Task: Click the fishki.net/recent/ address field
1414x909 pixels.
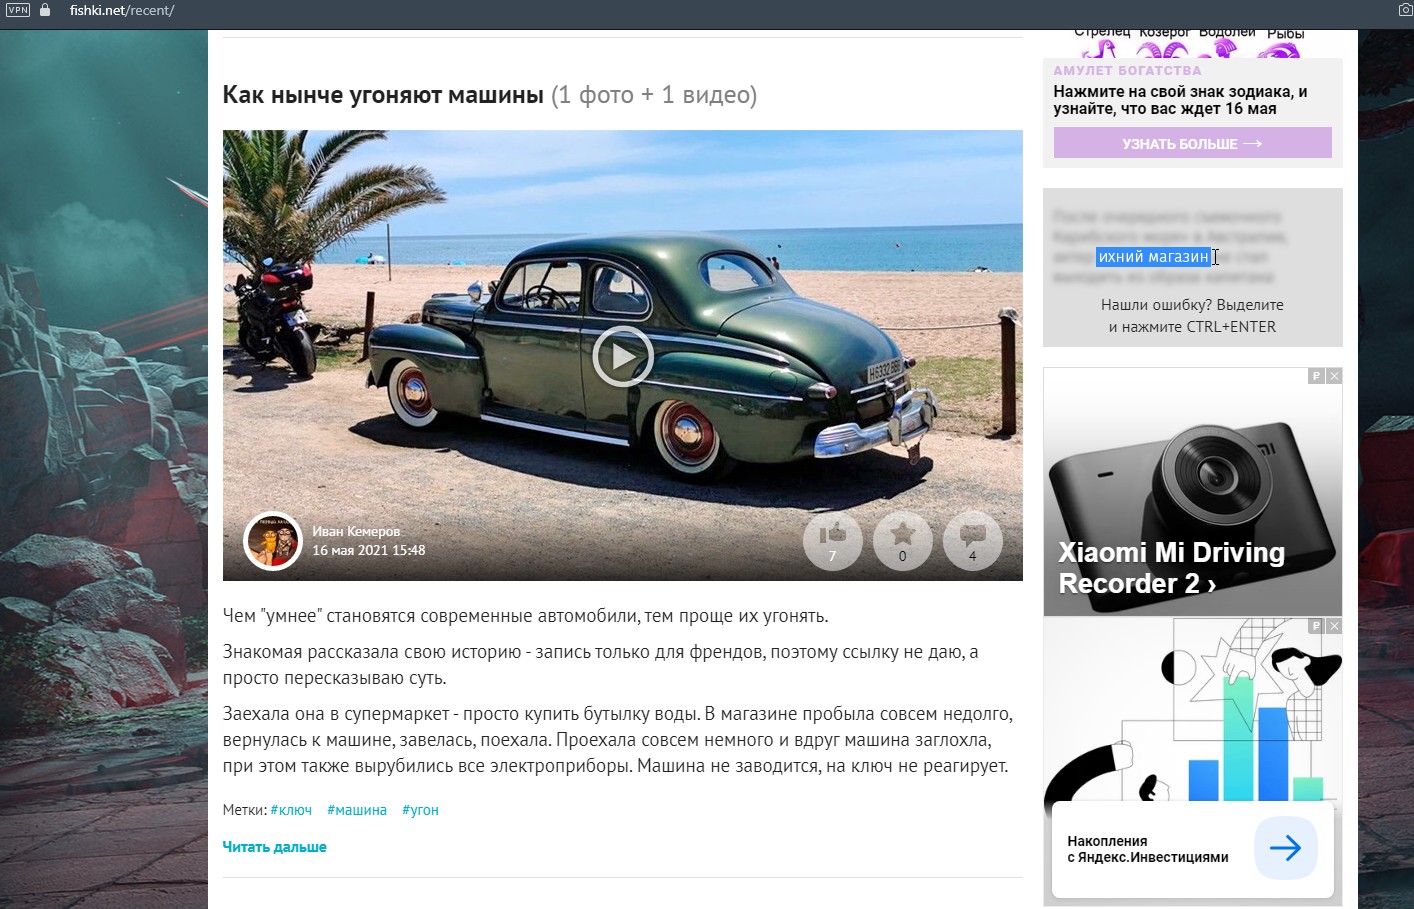Action: click(x=122, y=10)
